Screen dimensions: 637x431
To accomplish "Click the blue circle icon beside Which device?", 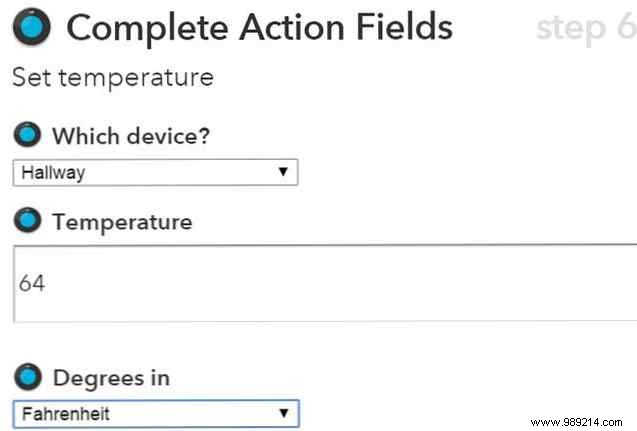I will [x=29, y=135].
